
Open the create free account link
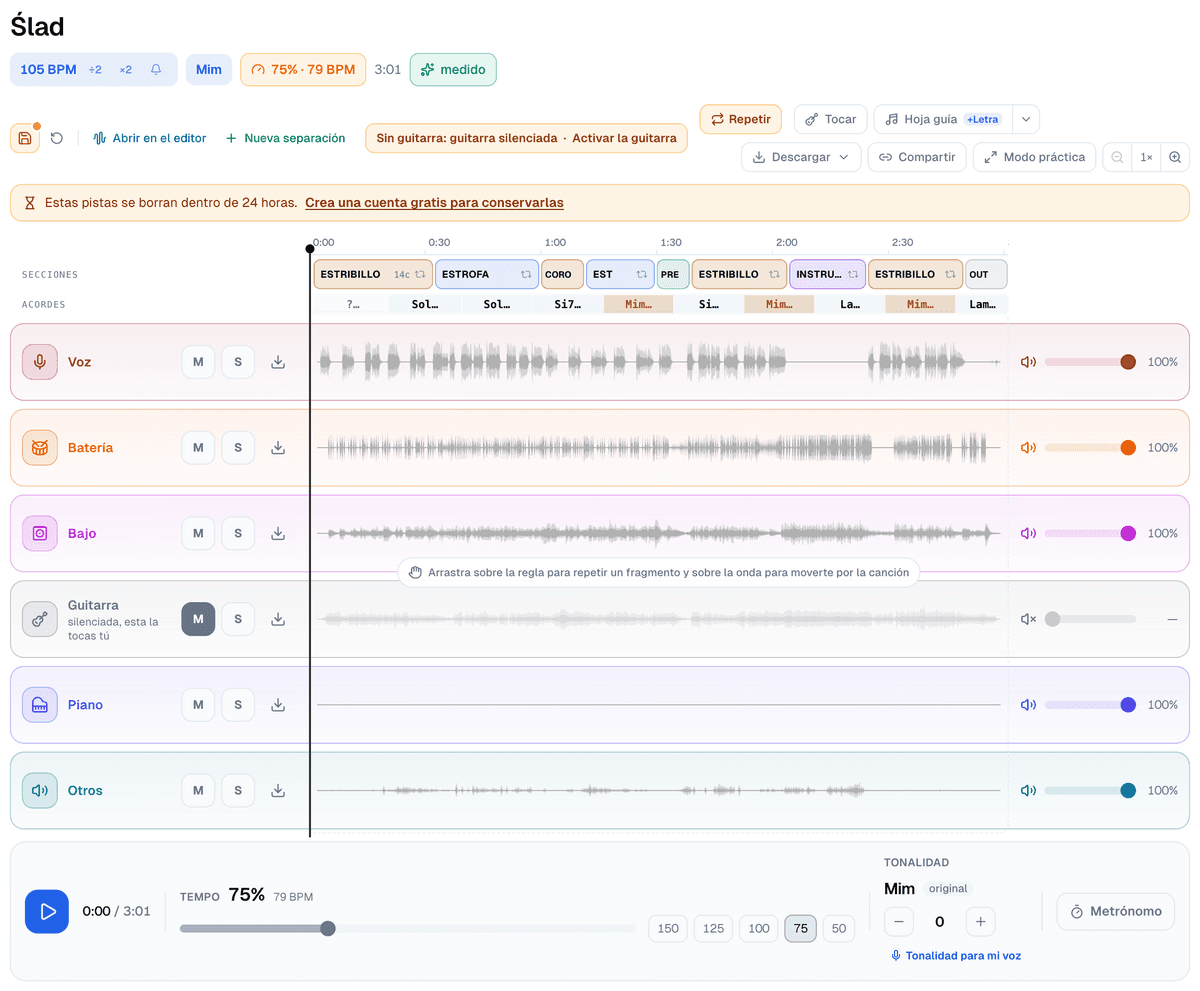click(434, 202)
